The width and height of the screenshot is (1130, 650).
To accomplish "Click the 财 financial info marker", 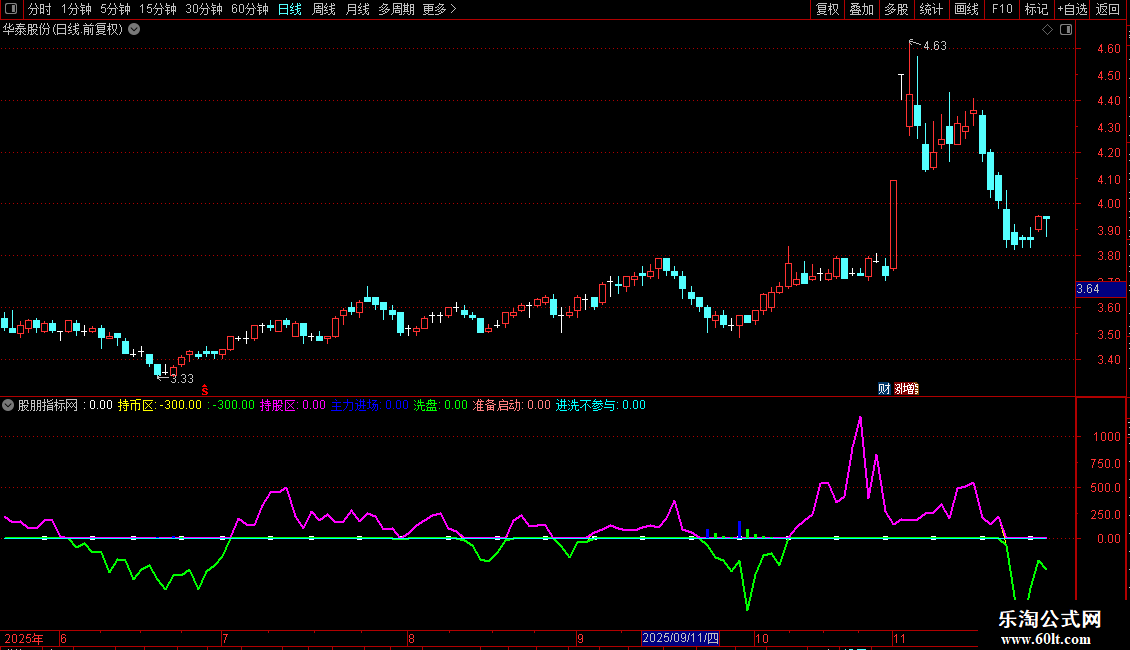I will click(x=884, y=389).
